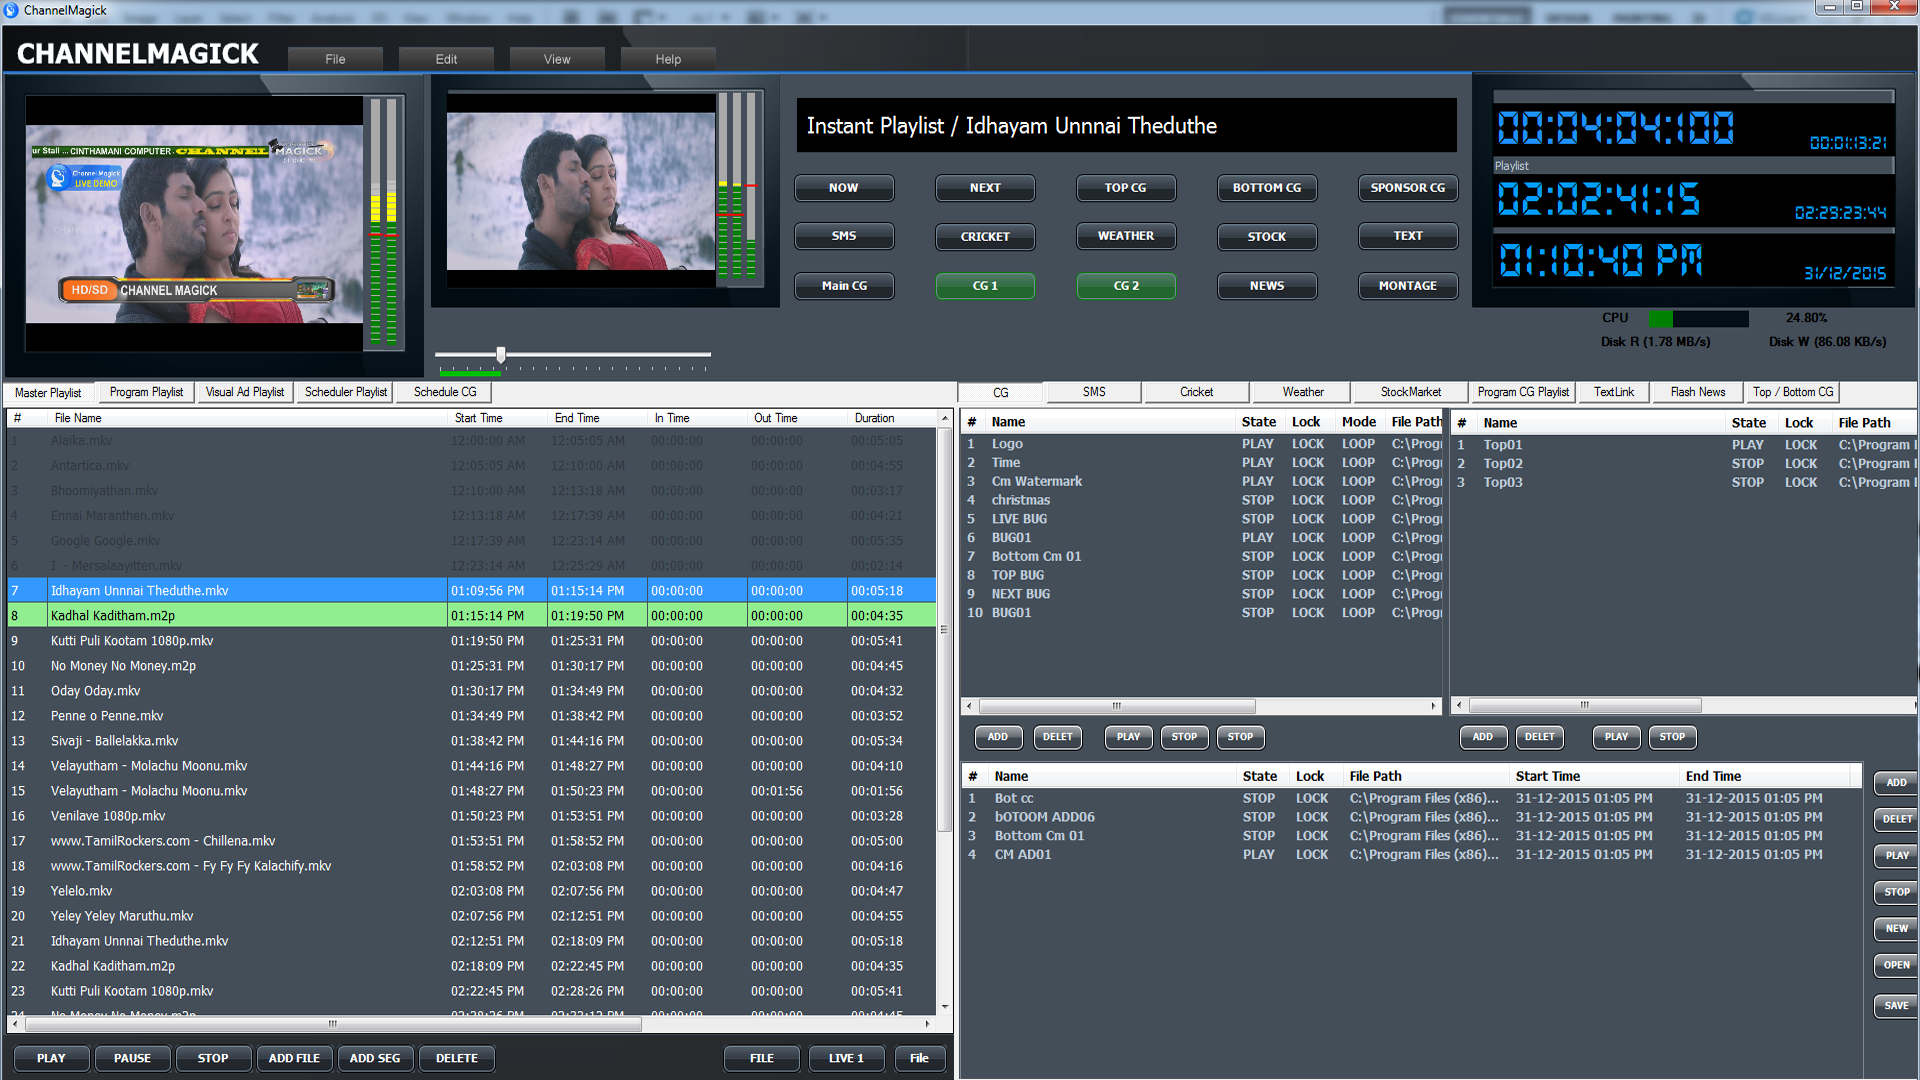Image resolution: width=1920 pixels, height=1080 pixels.
Task: Click the playlist vertical scrollbar down arrow
Action: [x=944, y=1007]
